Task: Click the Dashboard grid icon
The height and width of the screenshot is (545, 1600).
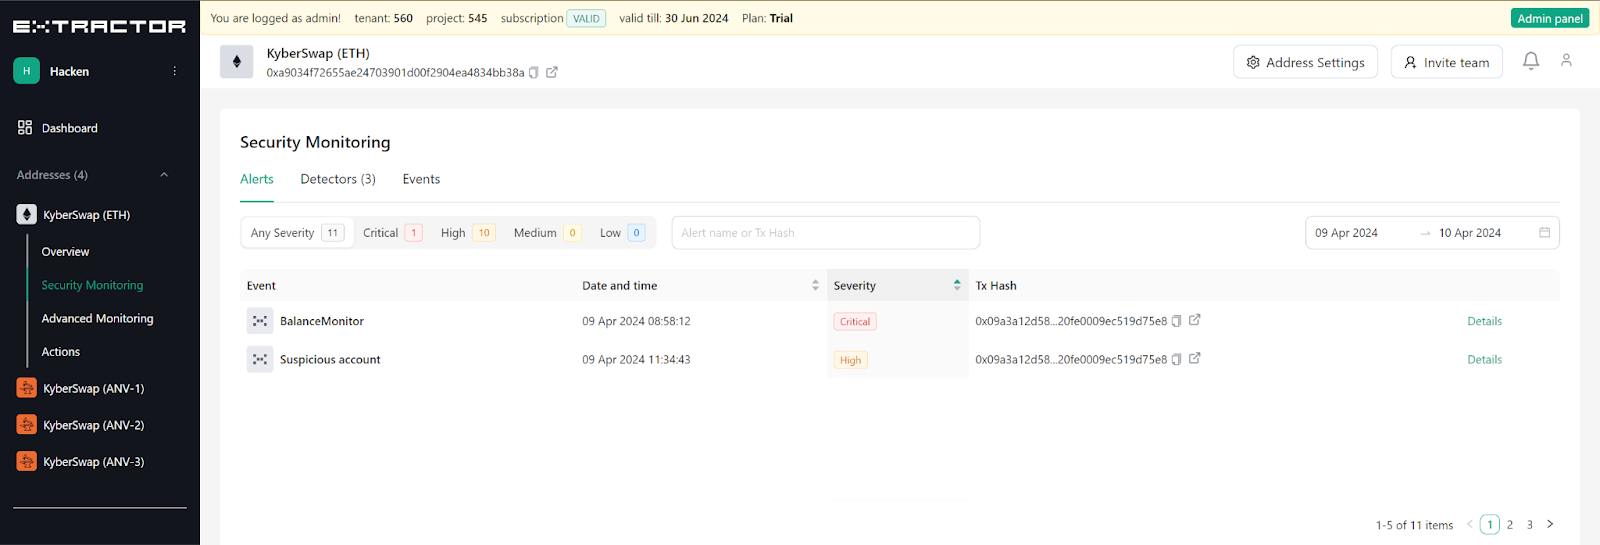Action: [25, 128]
